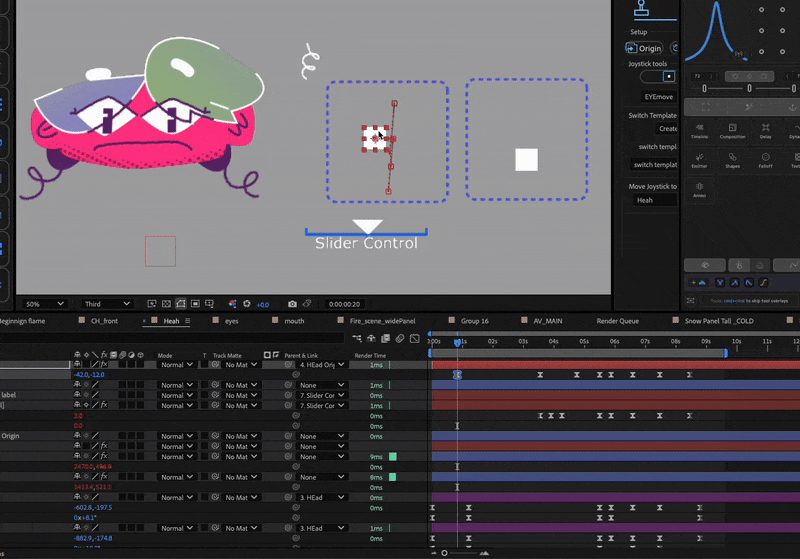
Task: Click the EYEmove button
Action: click(x=658, y=96)
